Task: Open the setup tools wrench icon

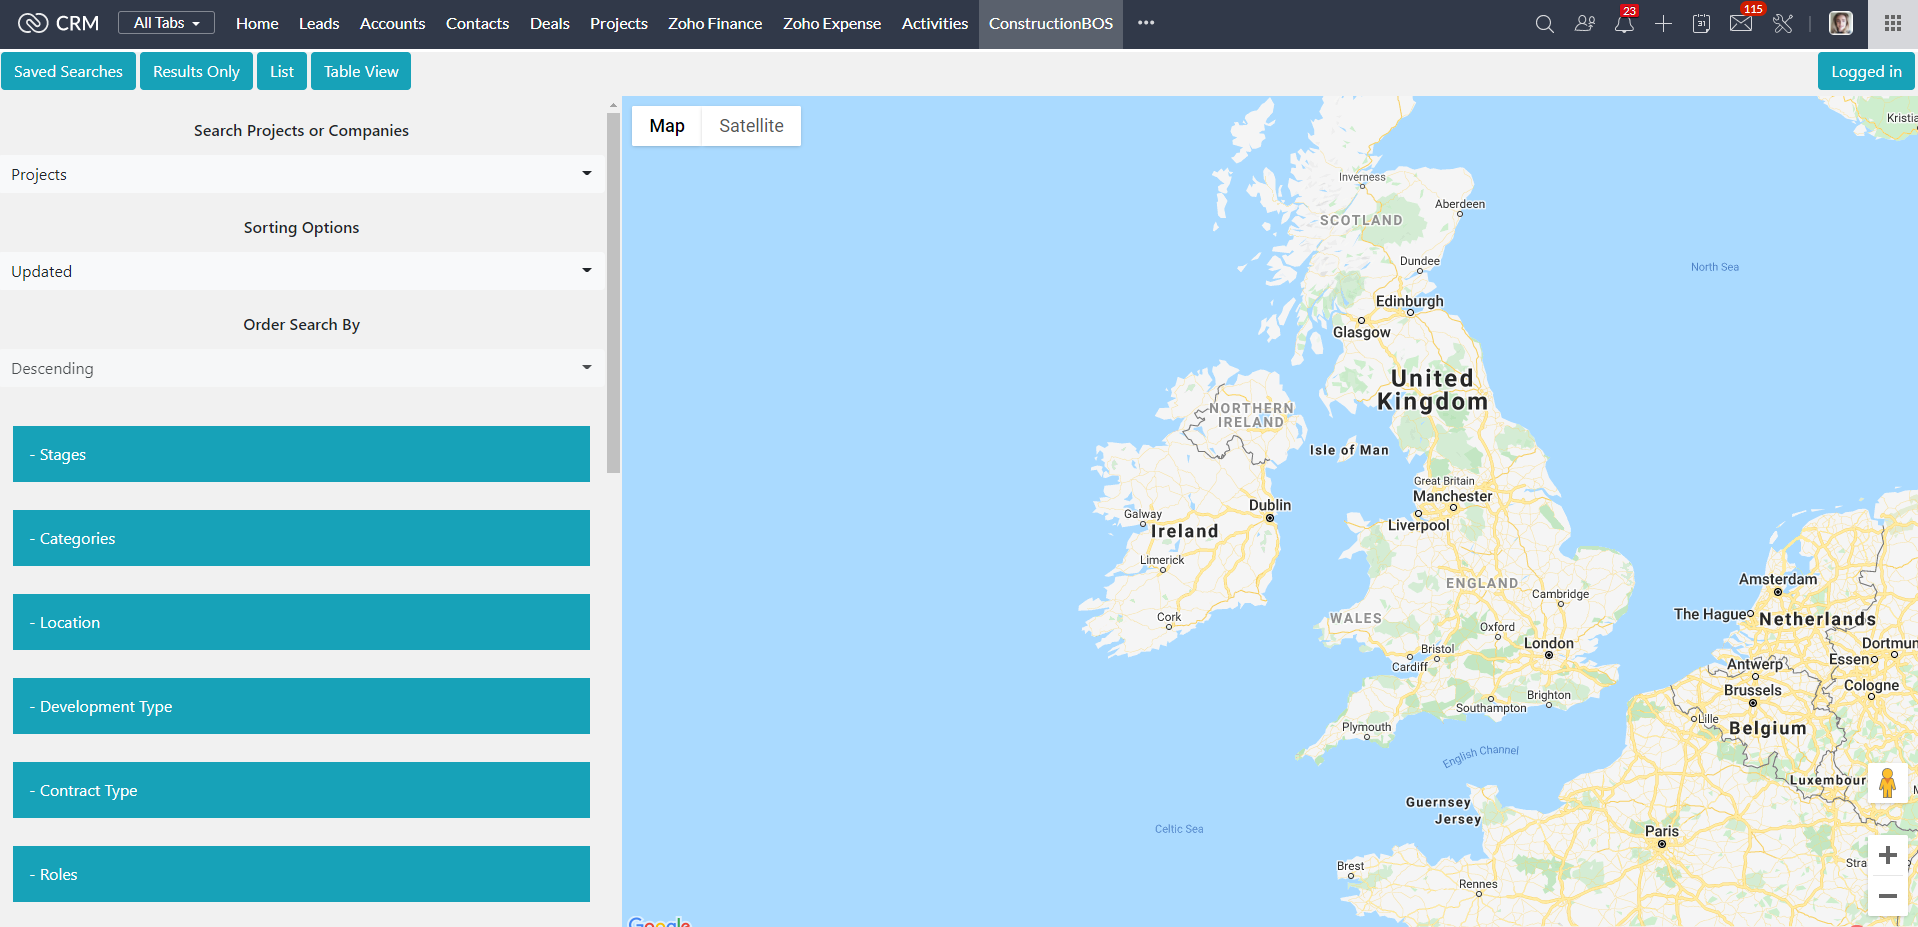Action: [x=1783, y=23]
